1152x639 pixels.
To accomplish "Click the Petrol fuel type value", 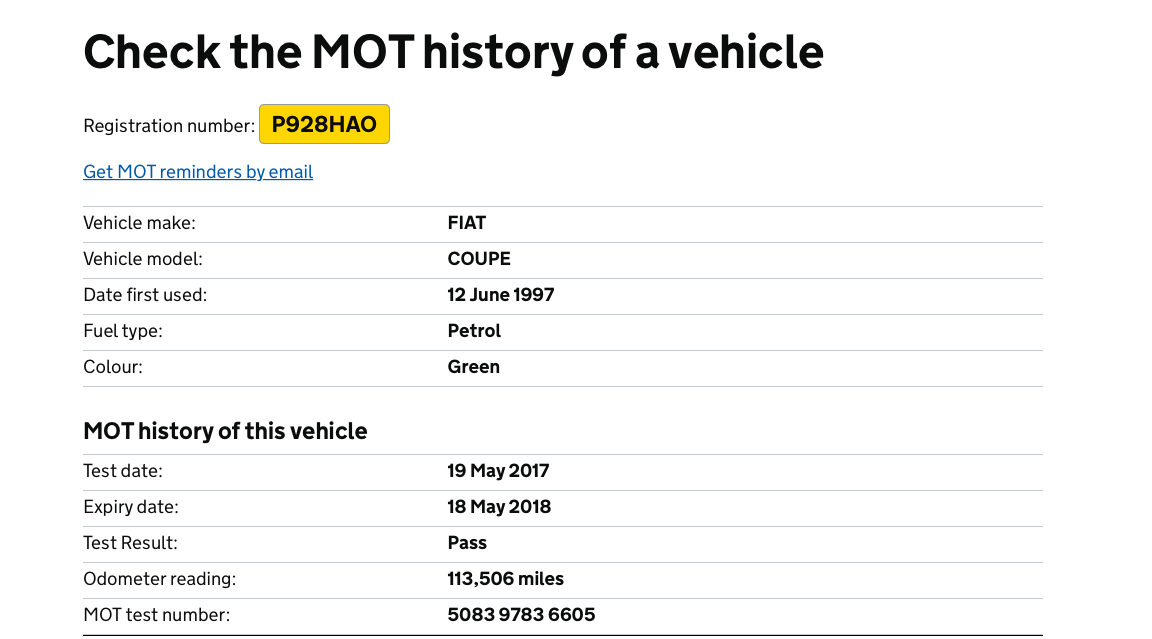I will pos(474,331).
